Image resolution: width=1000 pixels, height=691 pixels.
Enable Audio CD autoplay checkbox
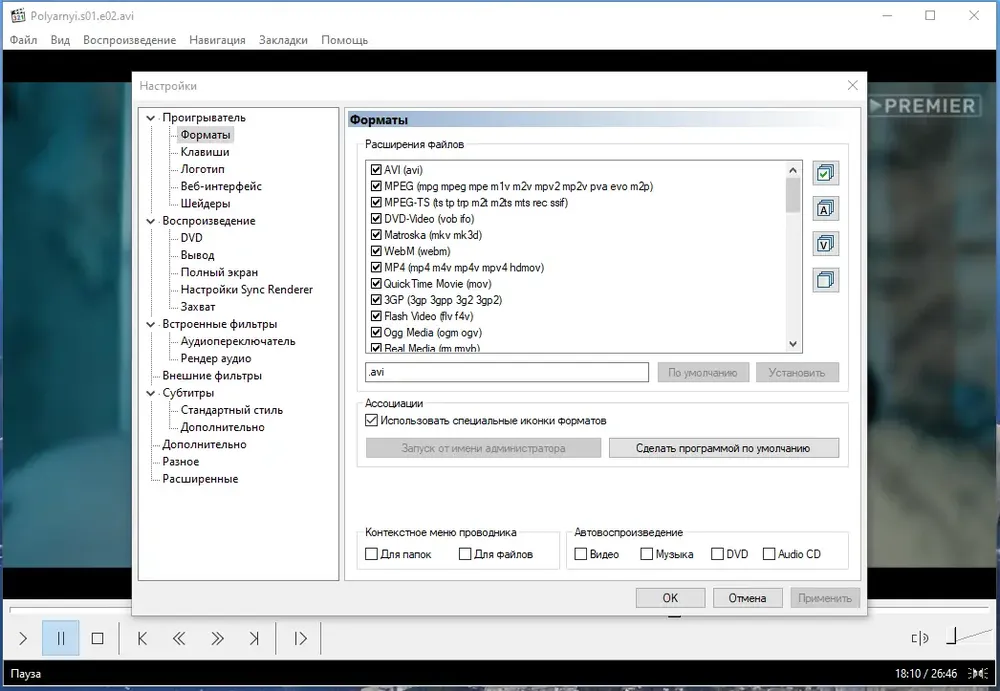(x=769, y=554)
